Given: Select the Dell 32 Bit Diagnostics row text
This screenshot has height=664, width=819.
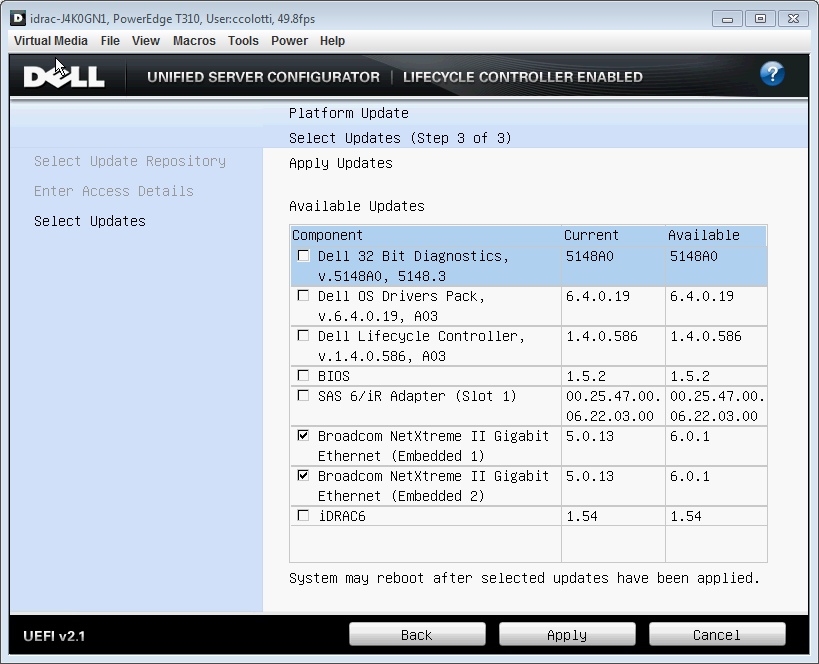Looking at the screenshot, I should click(413, 266).
